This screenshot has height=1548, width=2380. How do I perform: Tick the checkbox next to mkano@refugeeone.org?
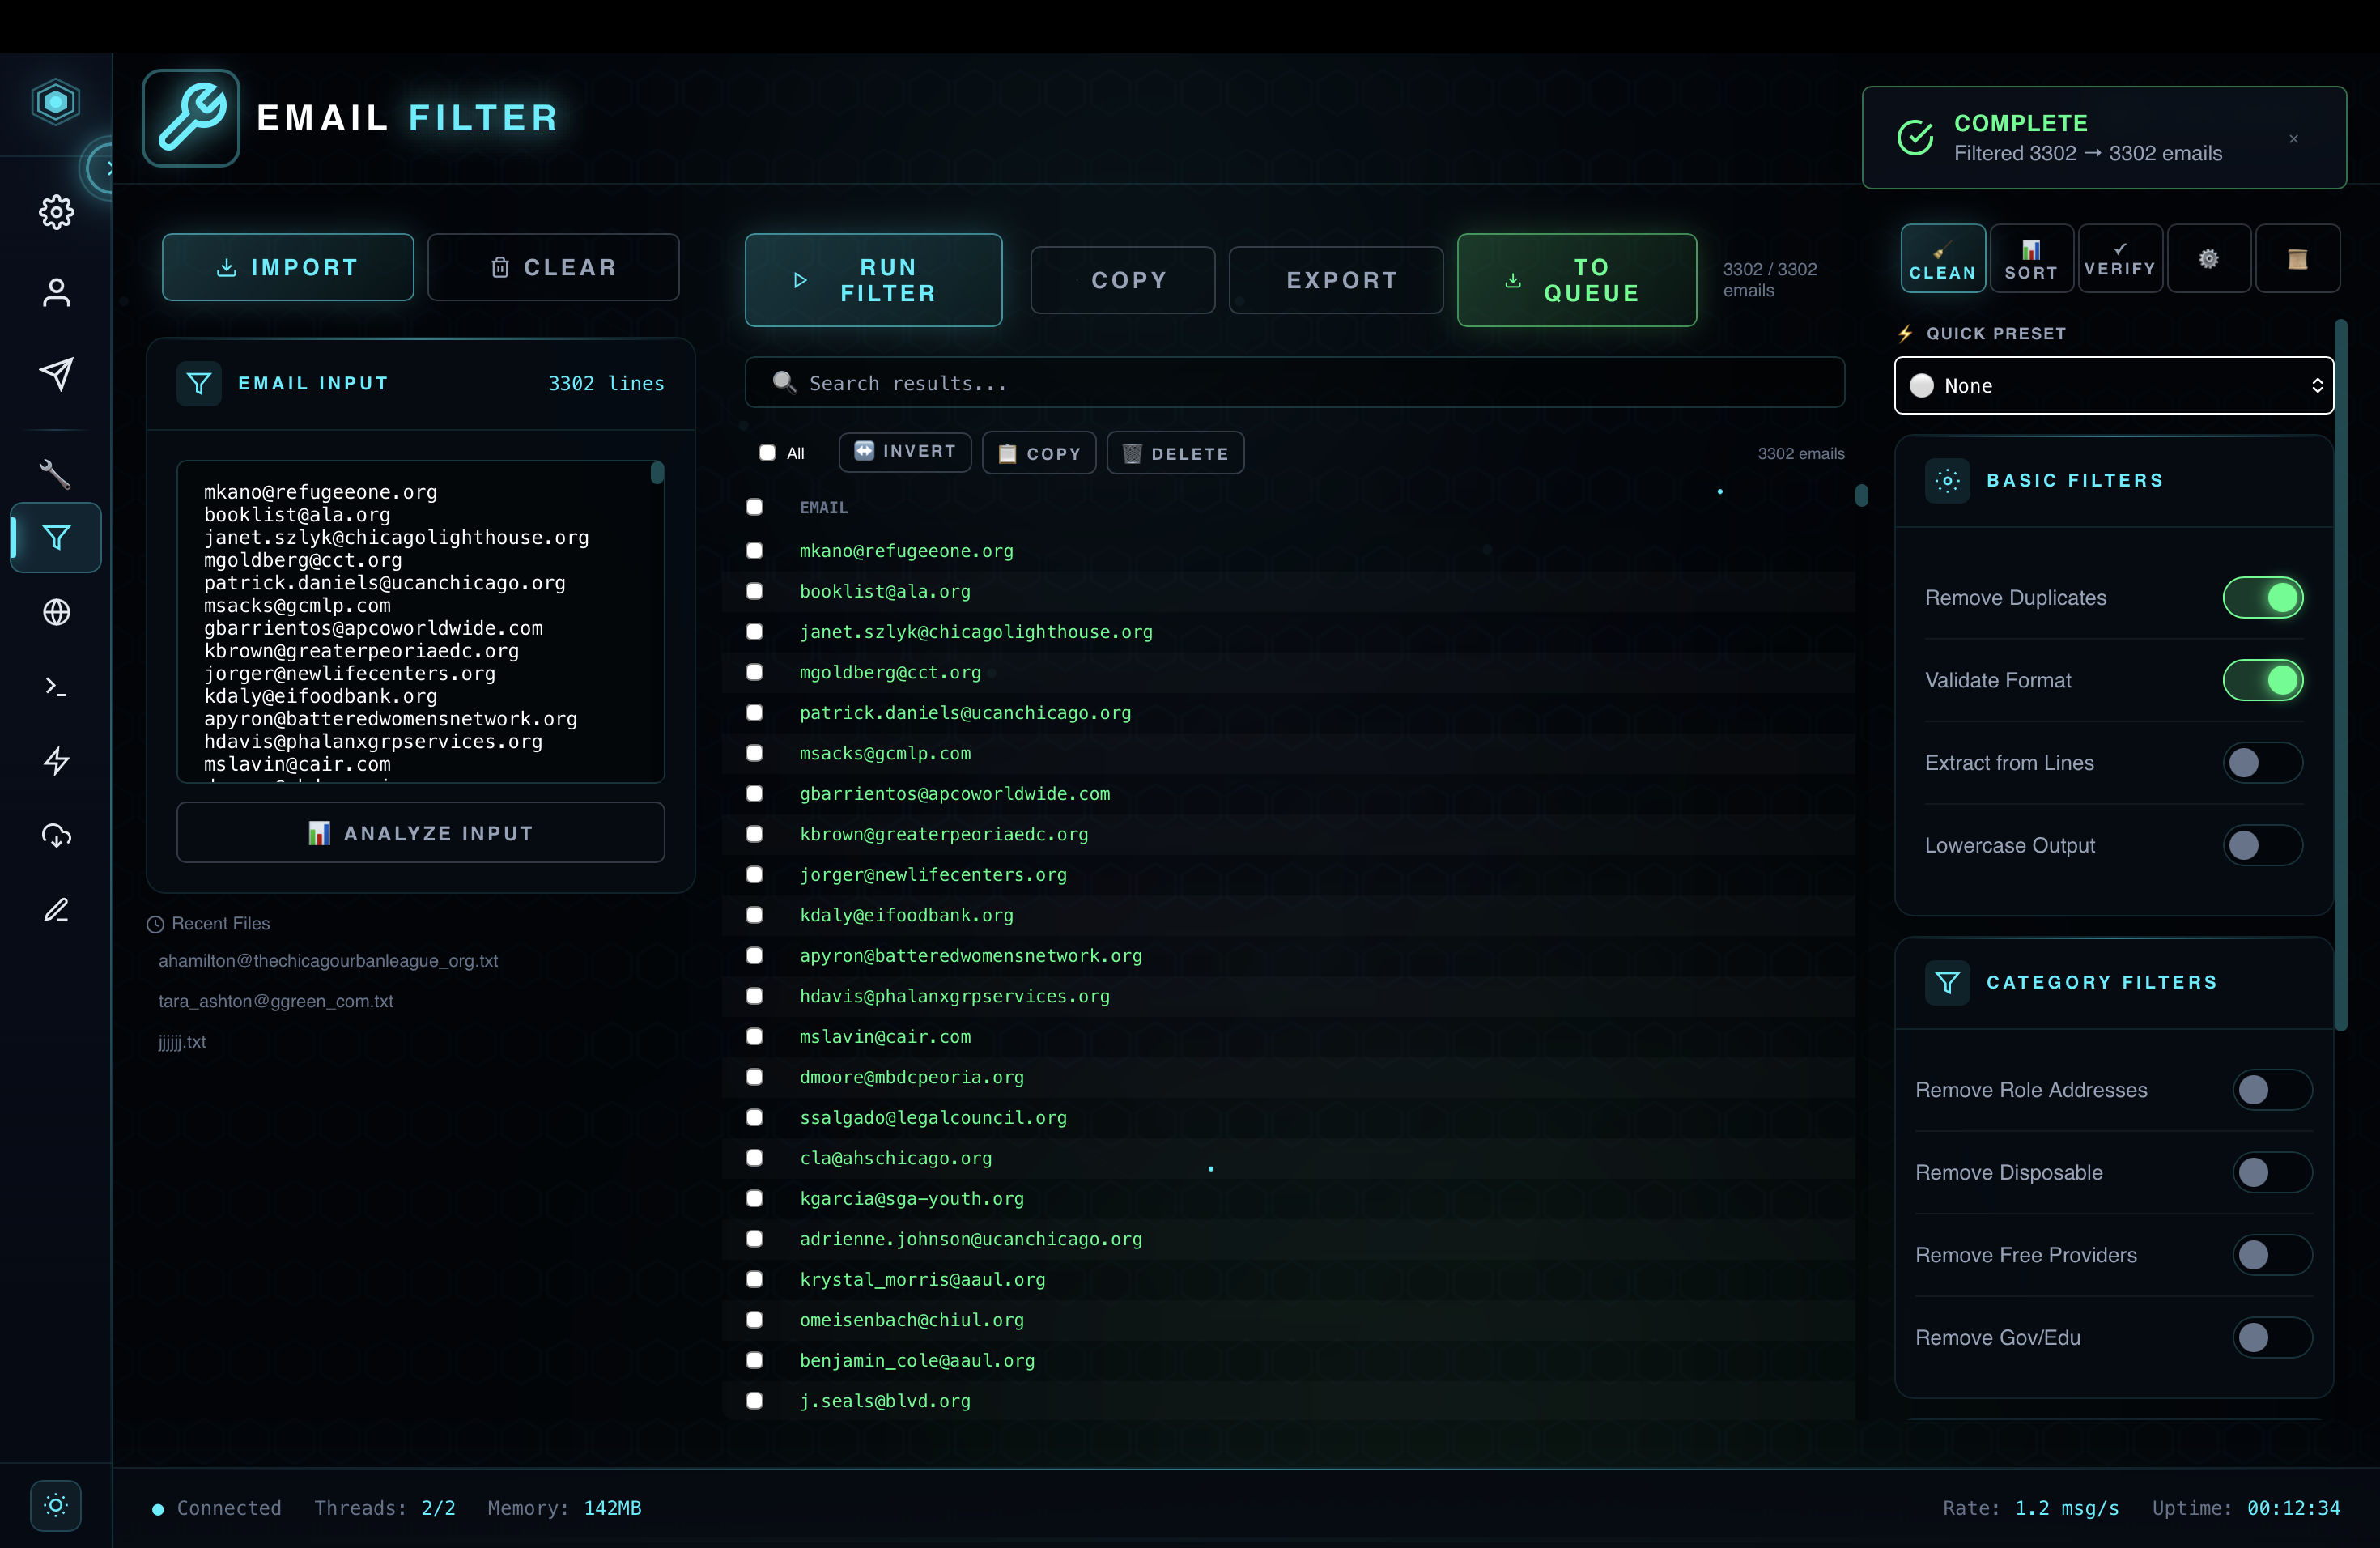[x=755, y=551]
